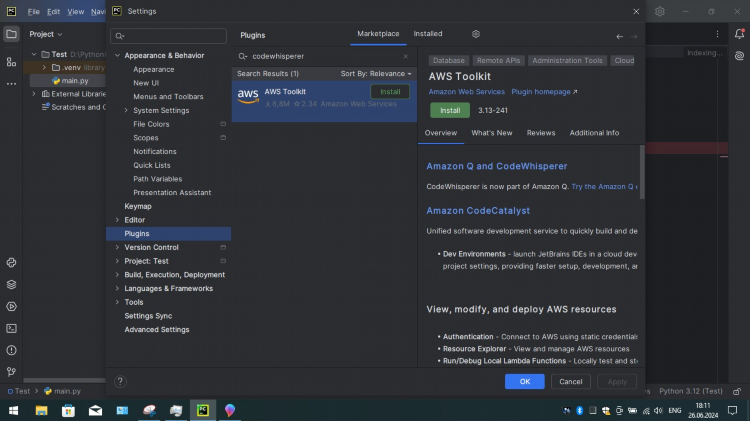Switch to PyCharm taskbar icon
750x421 pixels.
click(203, 410)
